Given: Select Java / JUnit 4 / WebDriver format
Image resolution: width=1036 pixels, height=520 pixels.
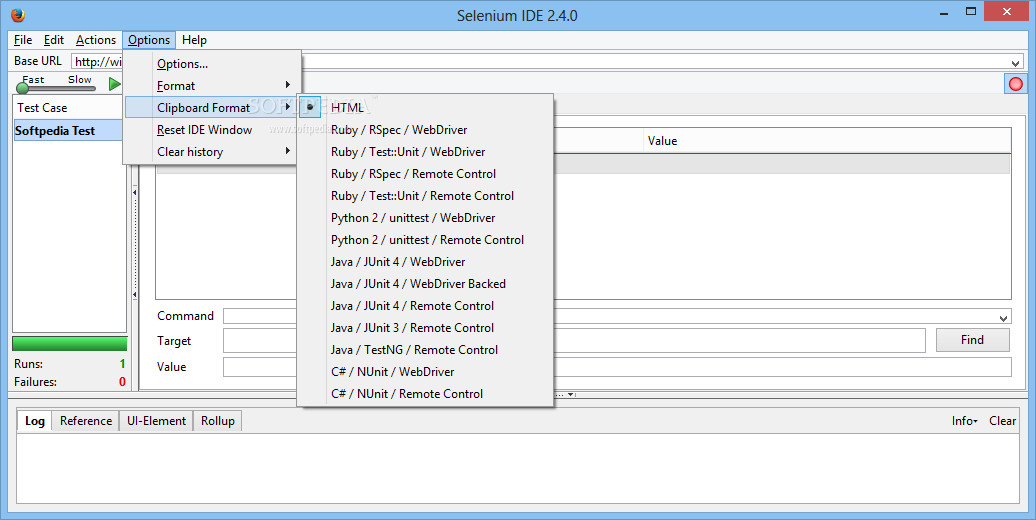Looking at the screenshot, I should click(x=425, y=262).
